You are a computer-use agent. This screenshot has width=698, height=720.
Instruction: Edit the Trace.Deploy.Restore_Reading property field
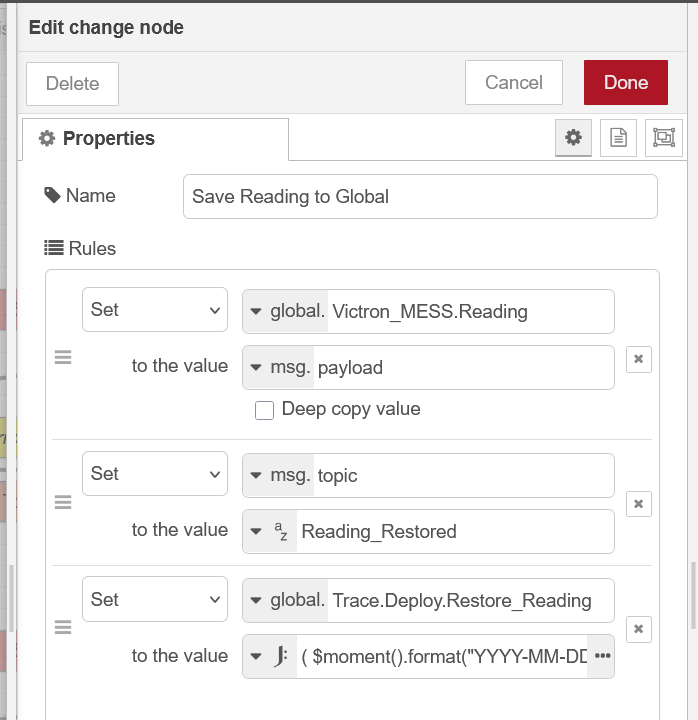[470, 600]
